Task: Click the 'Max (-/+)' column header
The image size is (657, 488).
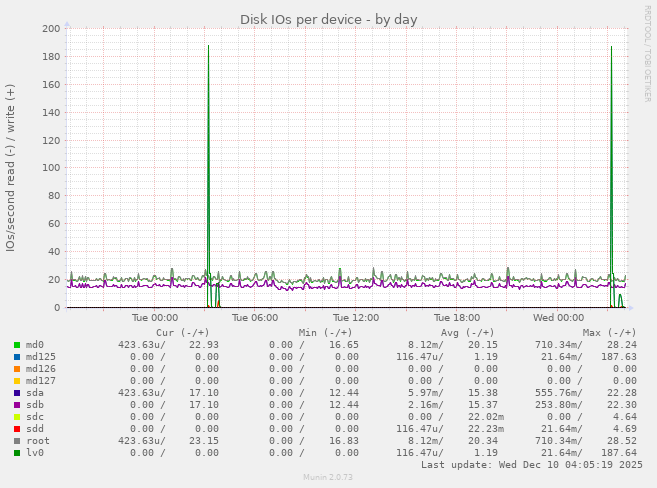Action: pos(609,333)
